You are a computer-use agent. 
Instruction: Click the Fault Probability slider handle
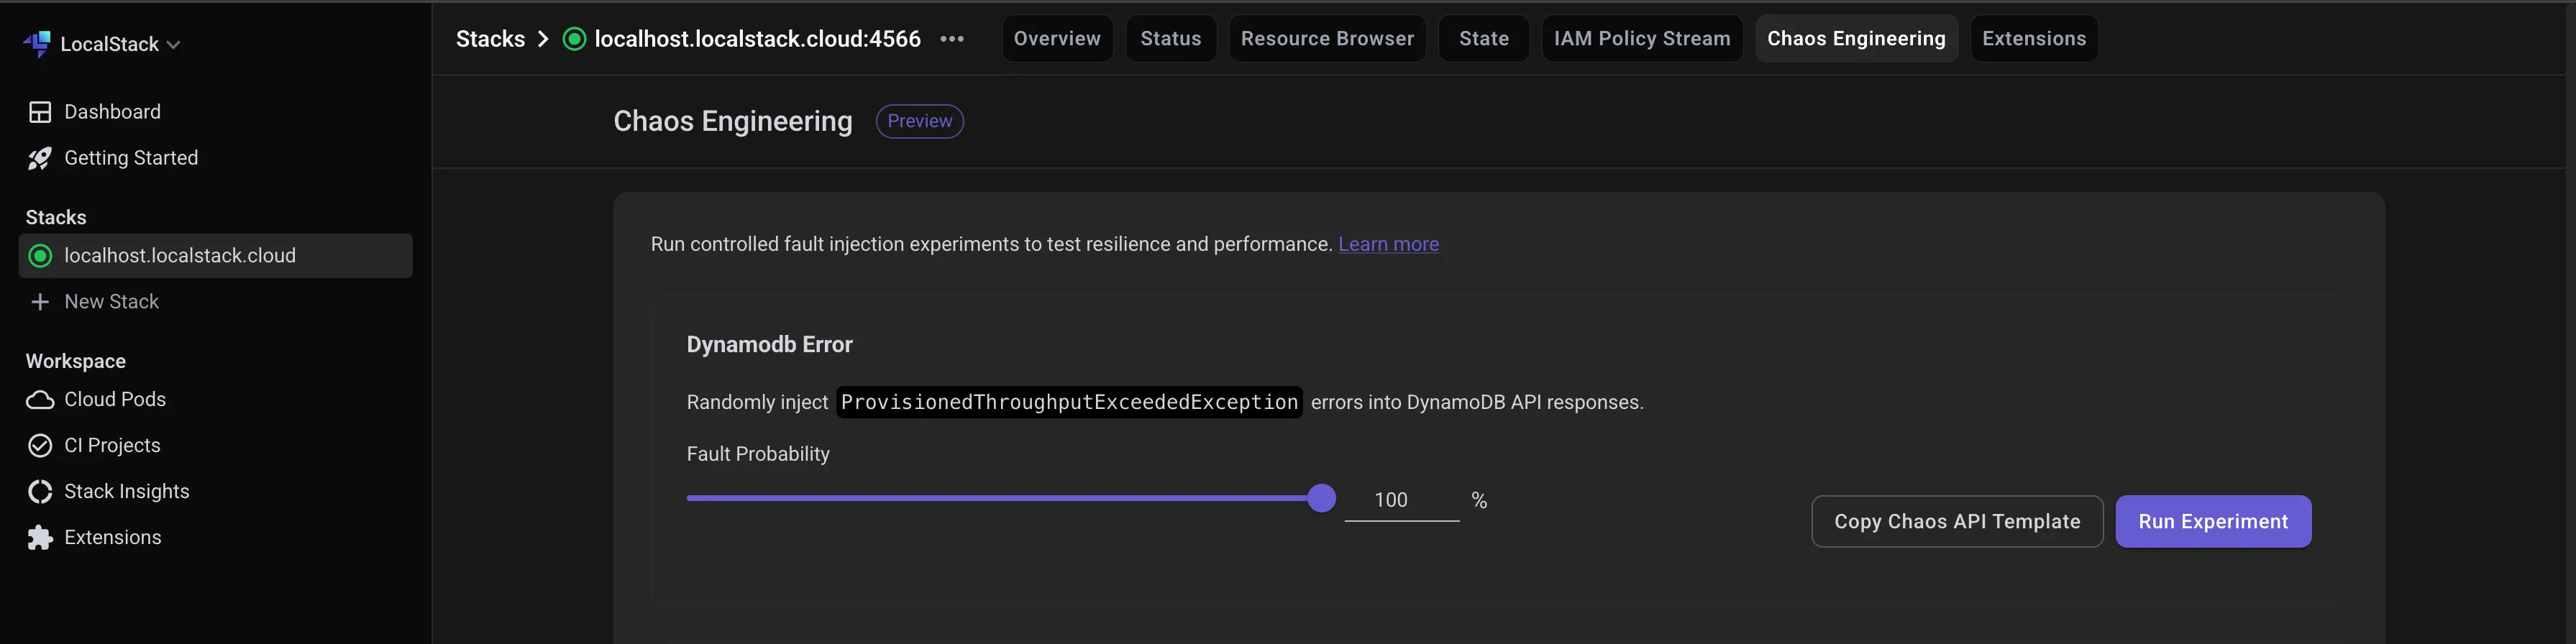tap(1321, 498)
